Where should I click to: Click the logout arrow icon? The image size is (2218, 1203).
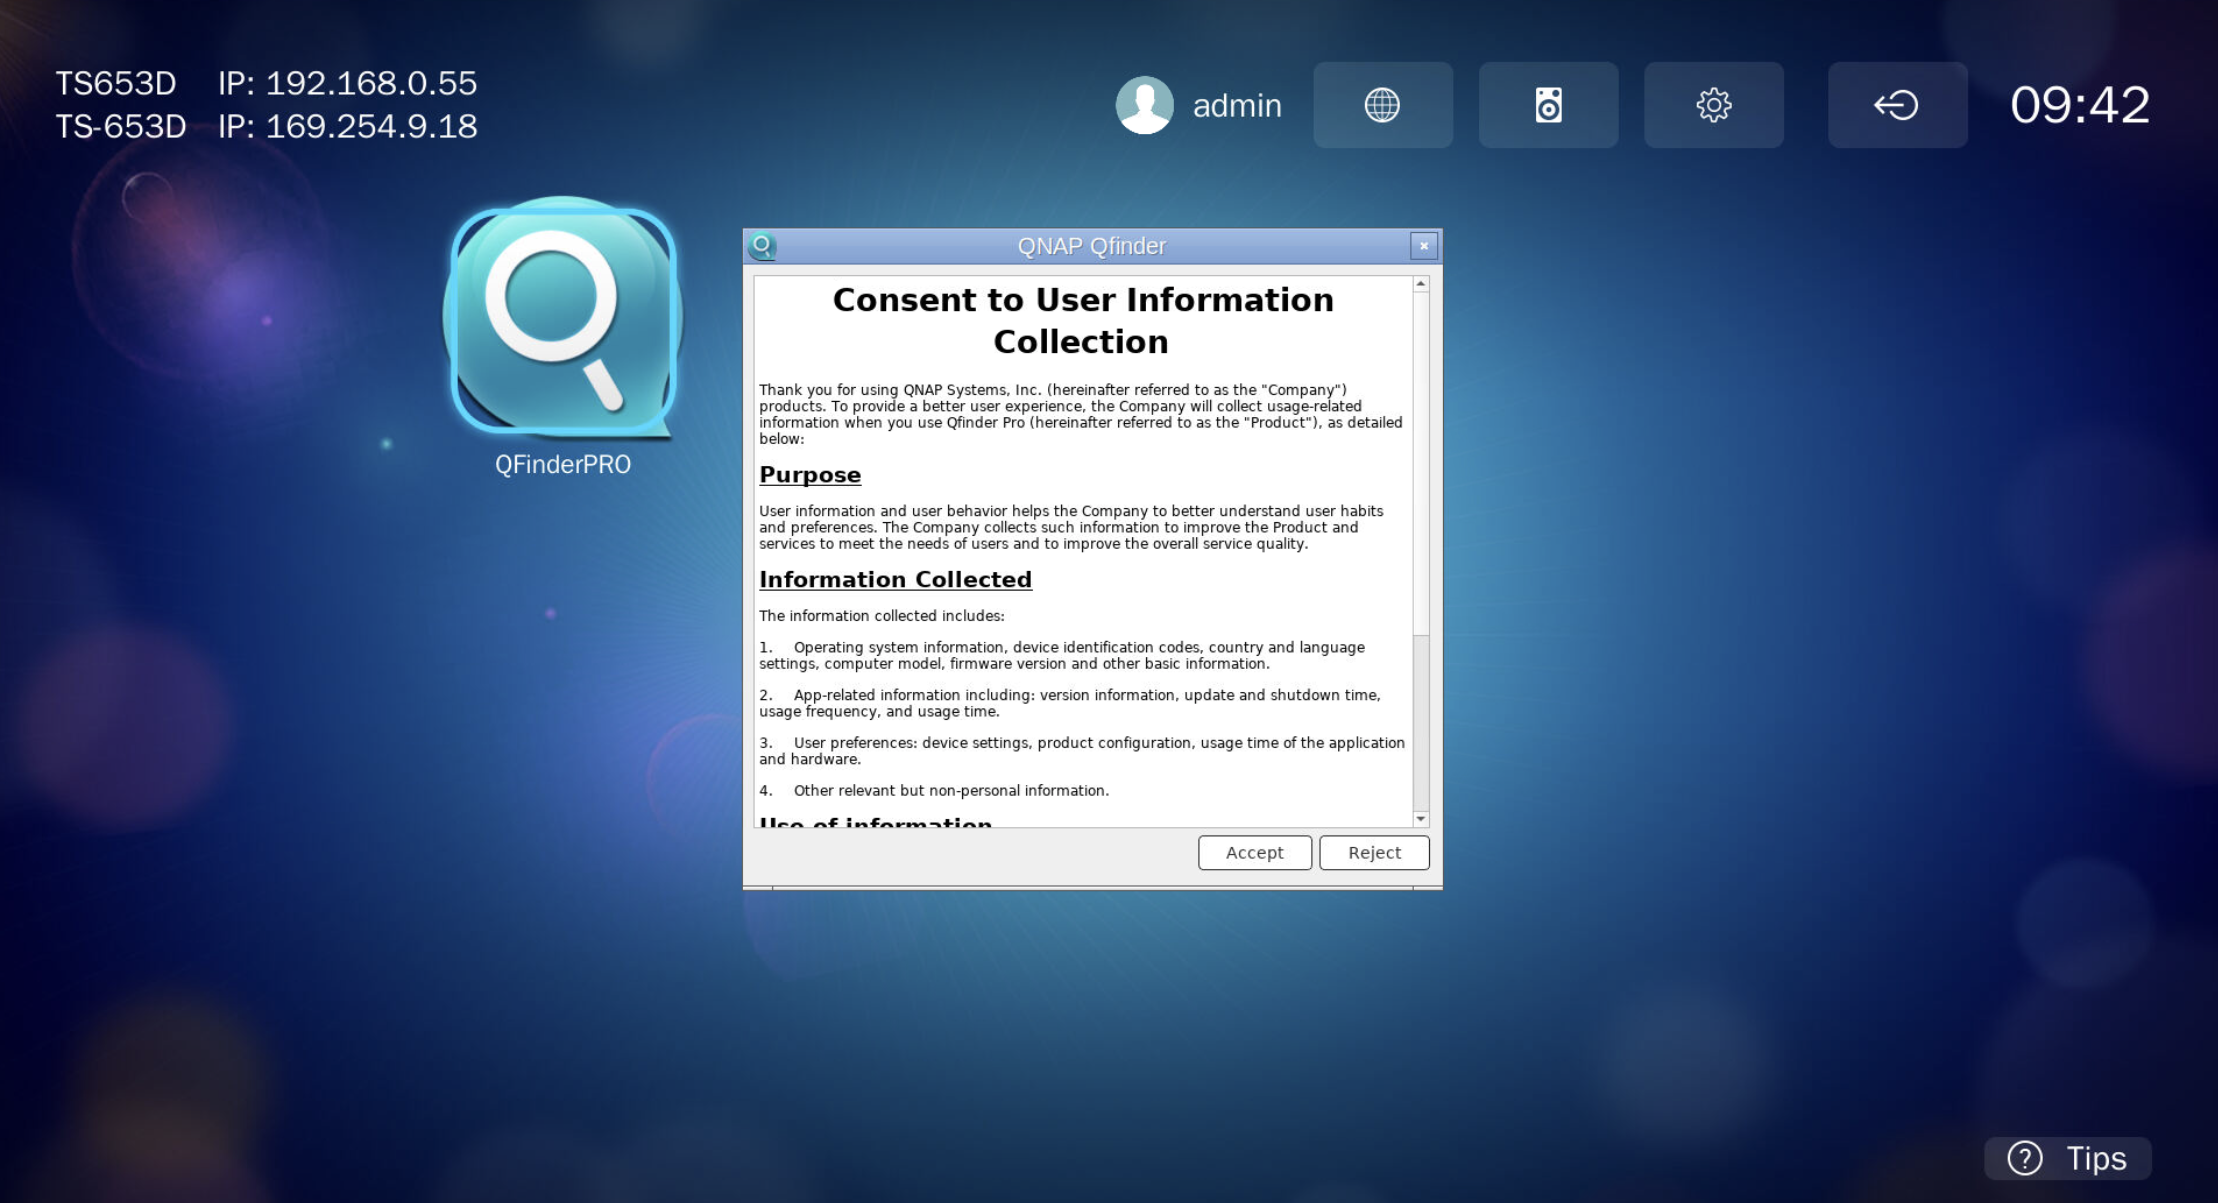pos(1897,105)
